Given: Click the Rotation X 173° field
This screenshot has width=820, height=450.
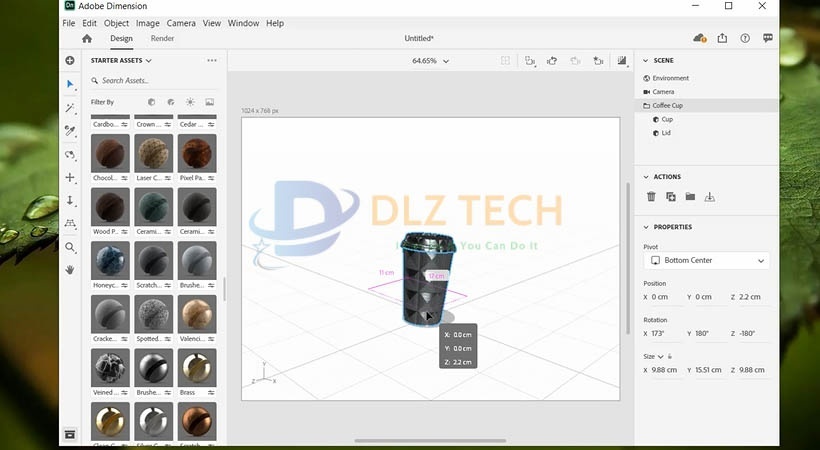Looking at the screenshot, I should coord(663,333).
